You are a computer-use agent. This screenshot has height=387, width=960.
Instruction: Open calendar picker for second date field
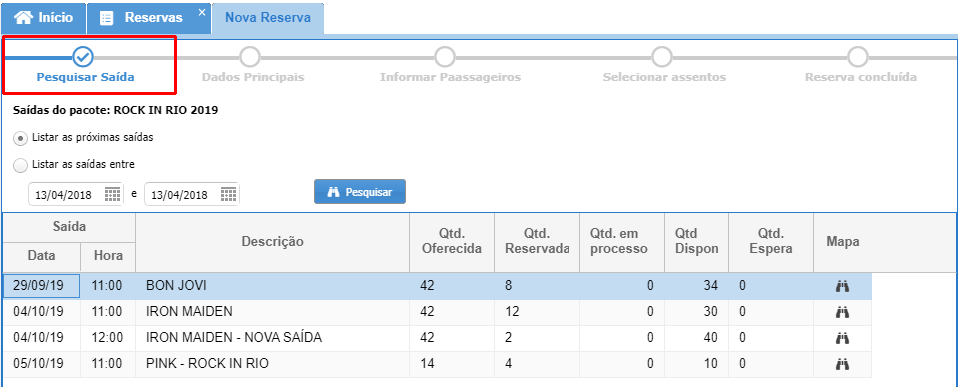click(x=228, y=195)
